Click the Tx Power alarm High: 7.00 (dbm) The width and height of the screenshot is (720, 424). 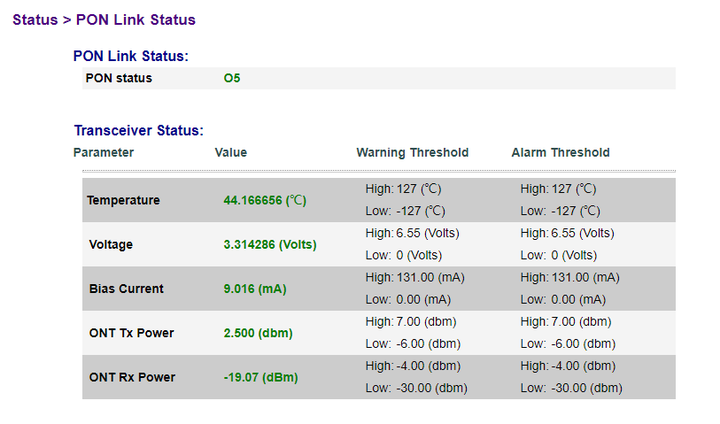[x=566, y=322]
